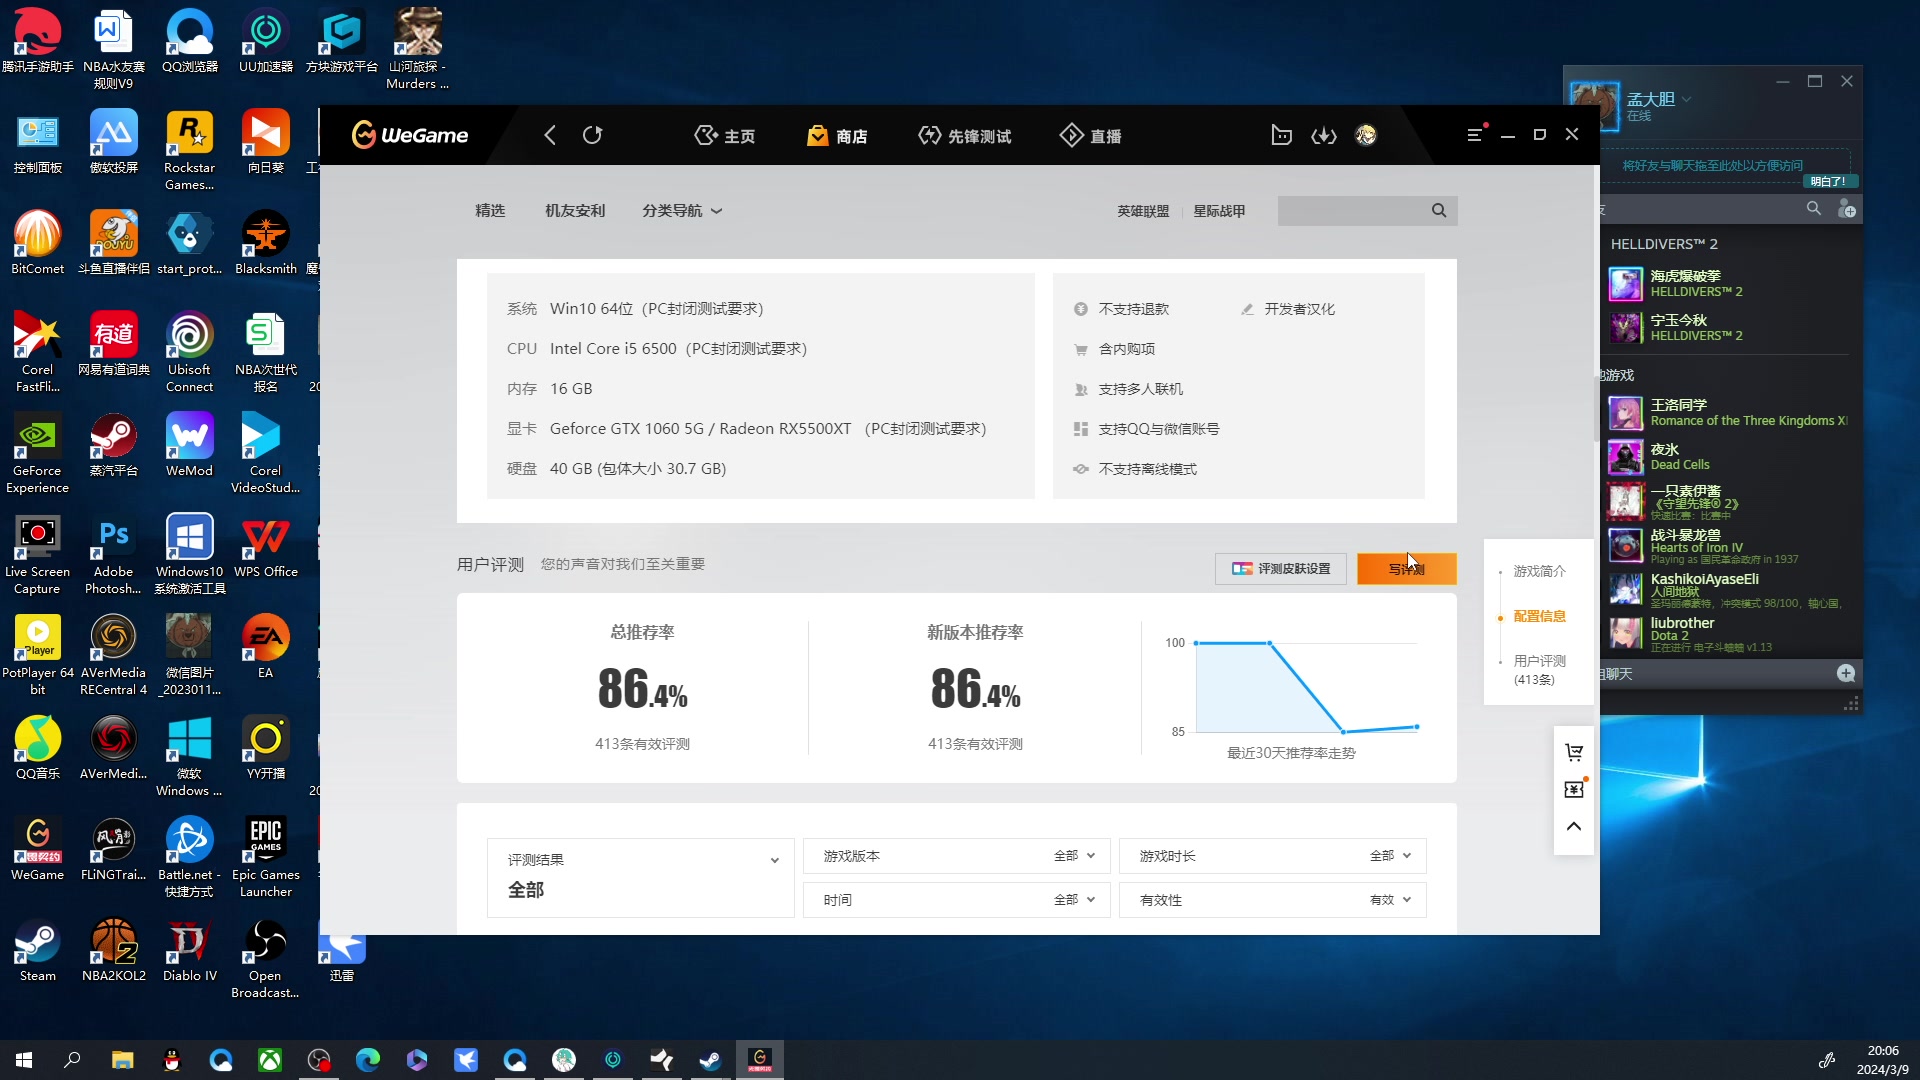
Task: Expand 游戏时长 filter dropdown
Action: (1272, 856)
